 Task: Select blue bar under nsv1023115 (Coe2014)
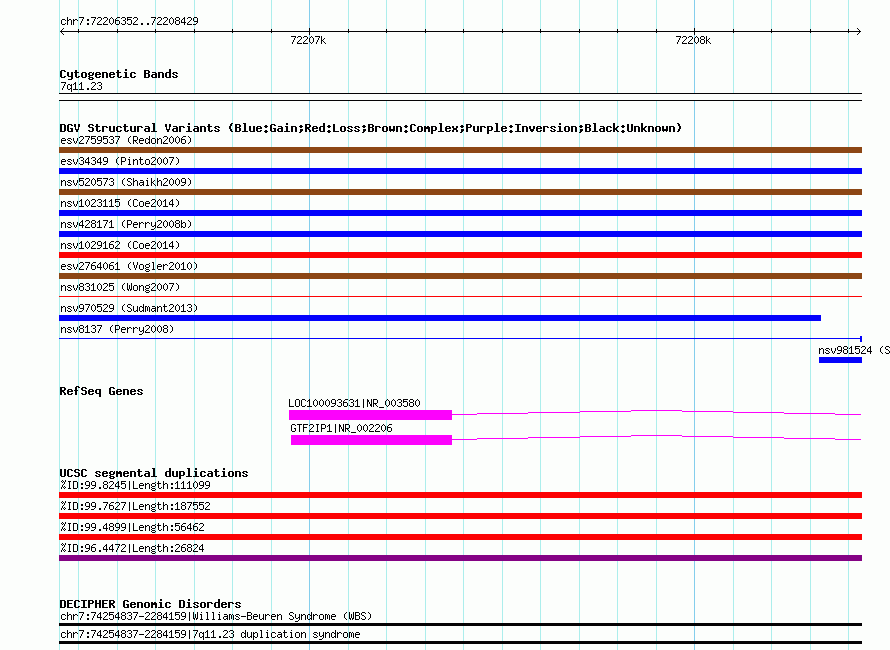click(460, 213)
